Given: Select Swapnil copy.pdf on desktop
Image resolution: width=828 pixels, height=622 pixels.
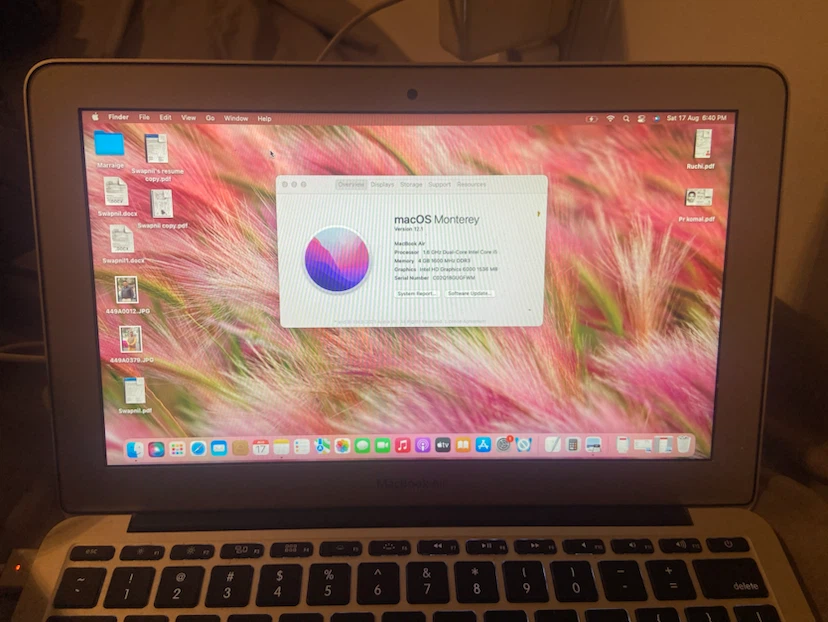Looking at the screenshot, I should pos(162,209).
